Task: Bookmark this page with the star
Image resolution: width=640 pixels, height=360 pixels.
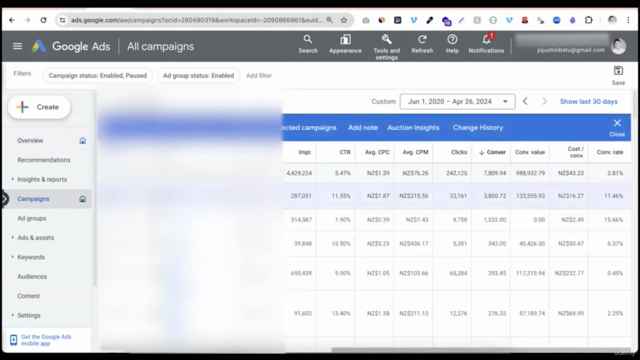Action: [344, 20]
